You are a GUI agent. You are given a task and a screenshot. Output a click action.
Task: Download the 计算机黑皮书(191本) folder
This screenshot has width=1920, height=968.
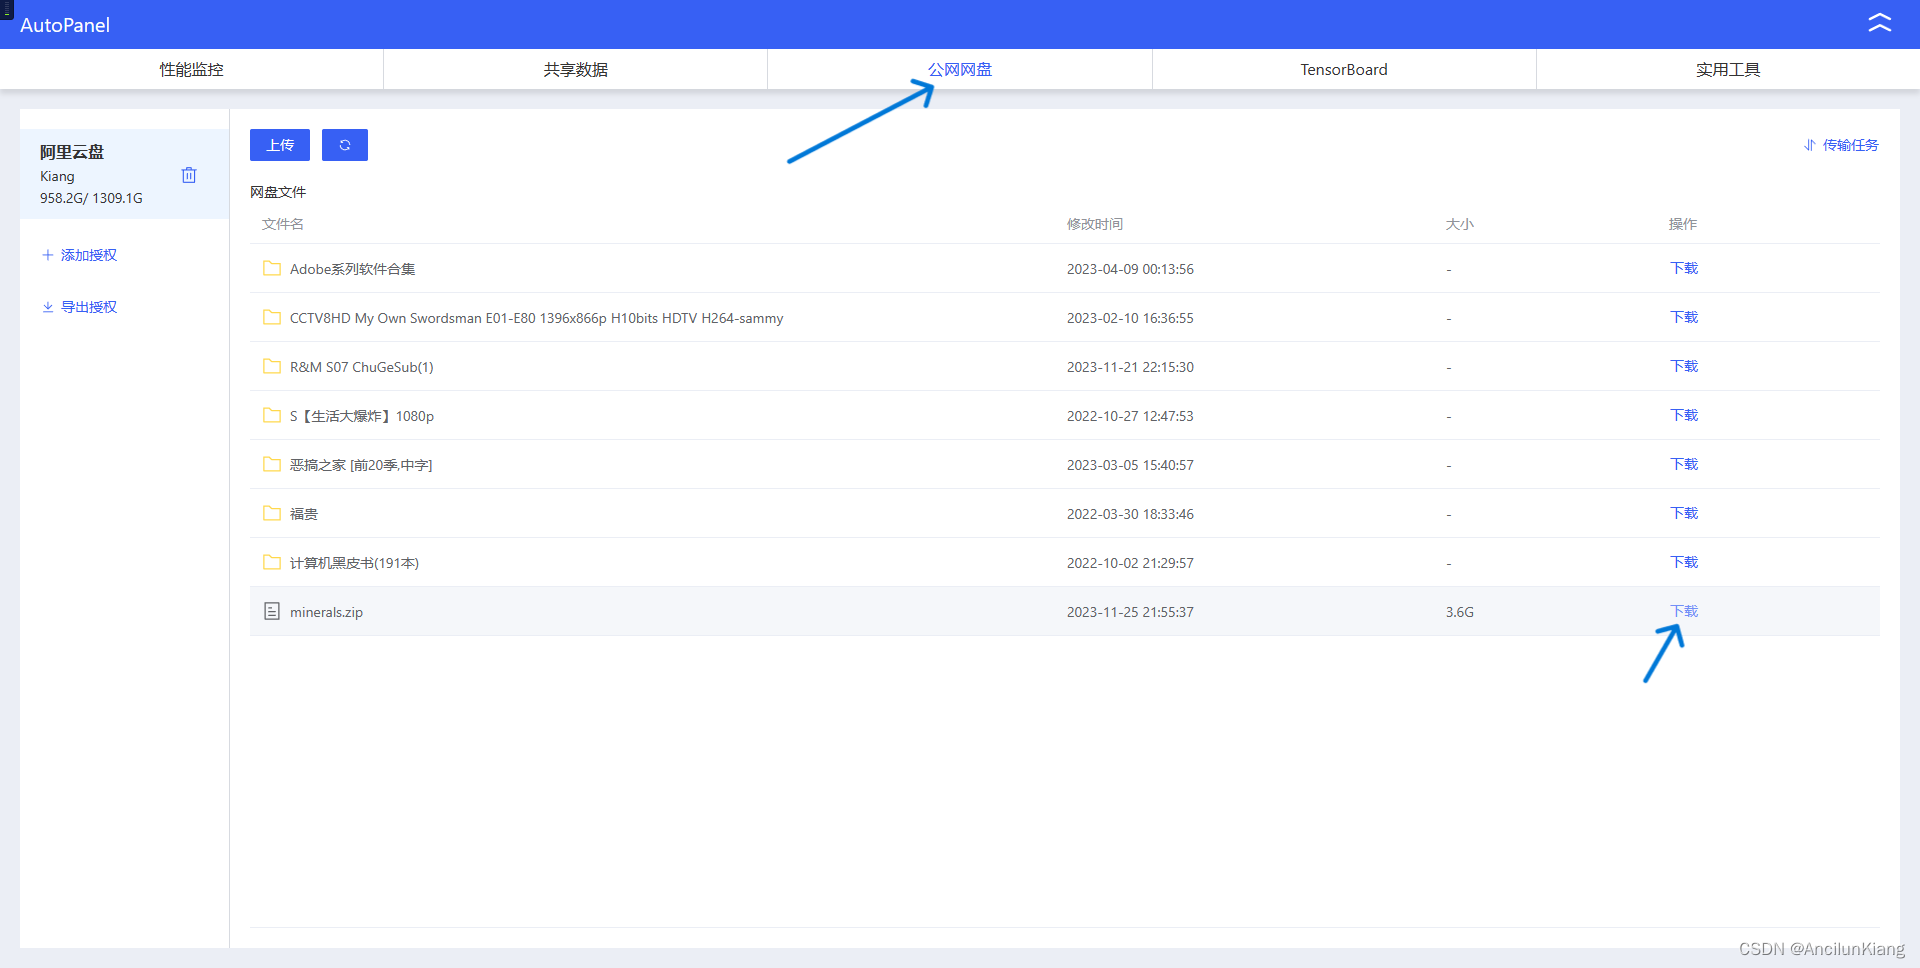pyautogui.click(x=1684, y=562)
